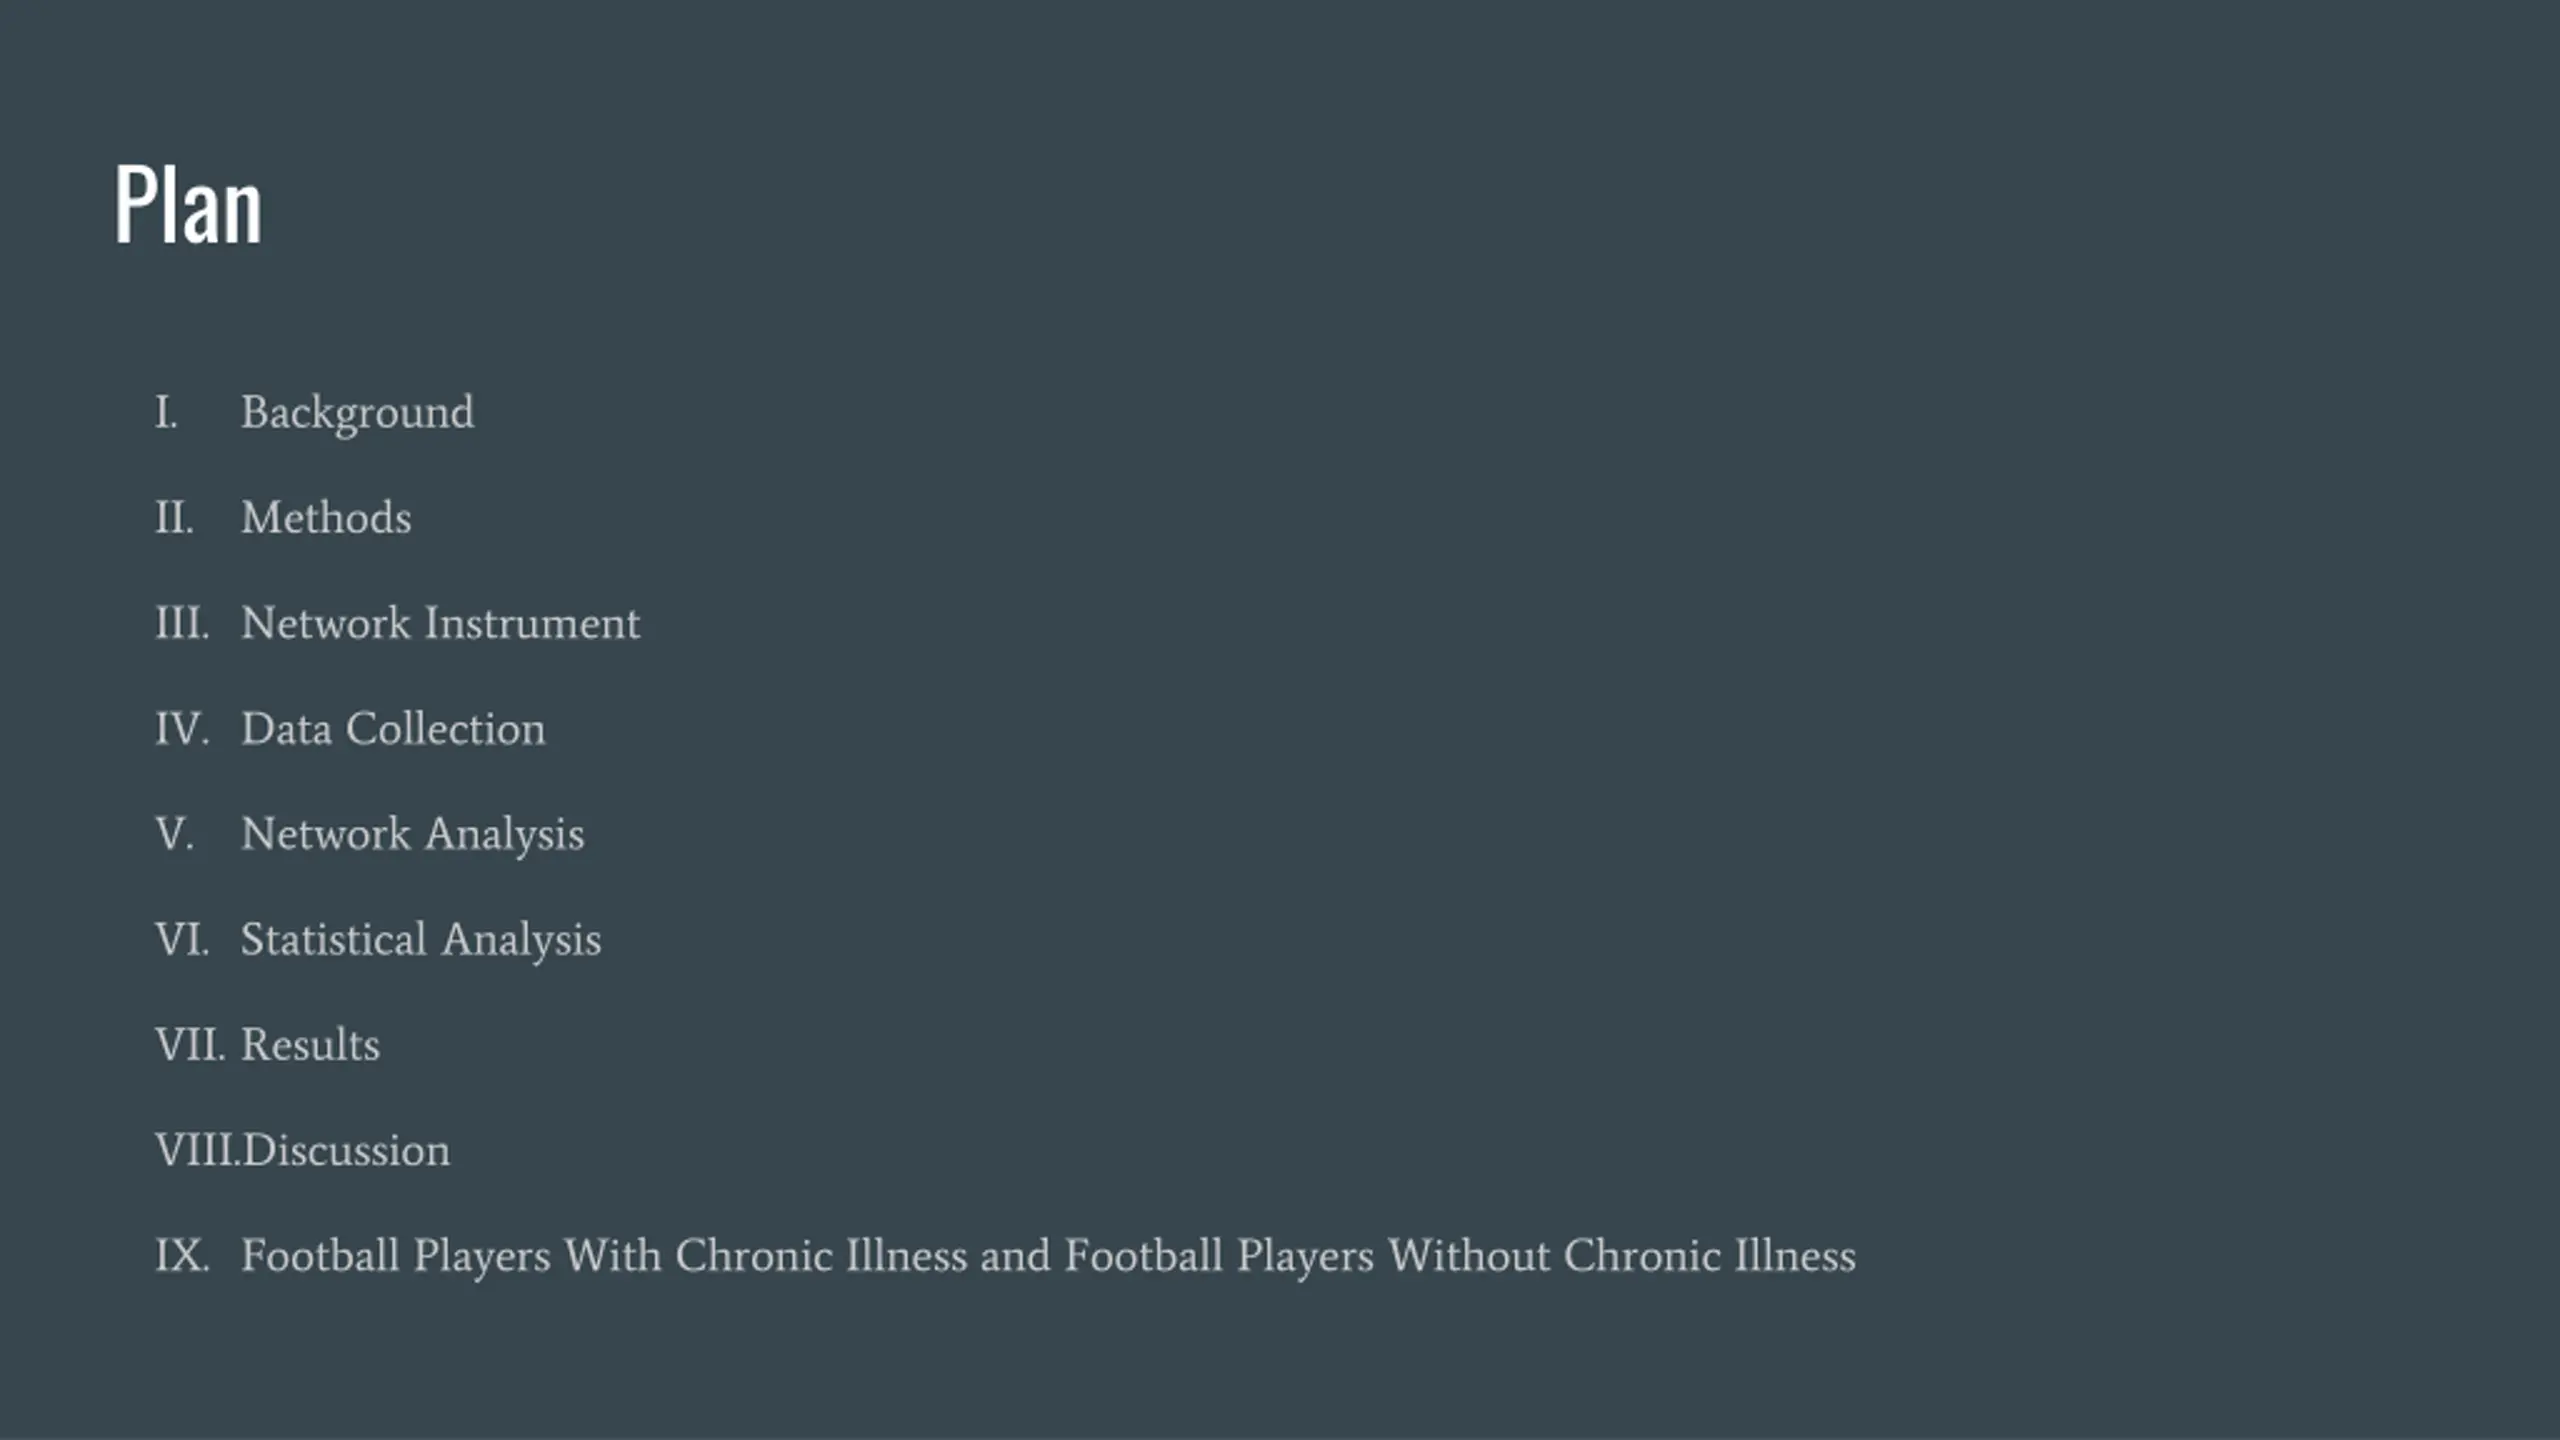Click the Roman numeral IX marker
The image size is (2560, 1440).
(x=182, y=1256)
